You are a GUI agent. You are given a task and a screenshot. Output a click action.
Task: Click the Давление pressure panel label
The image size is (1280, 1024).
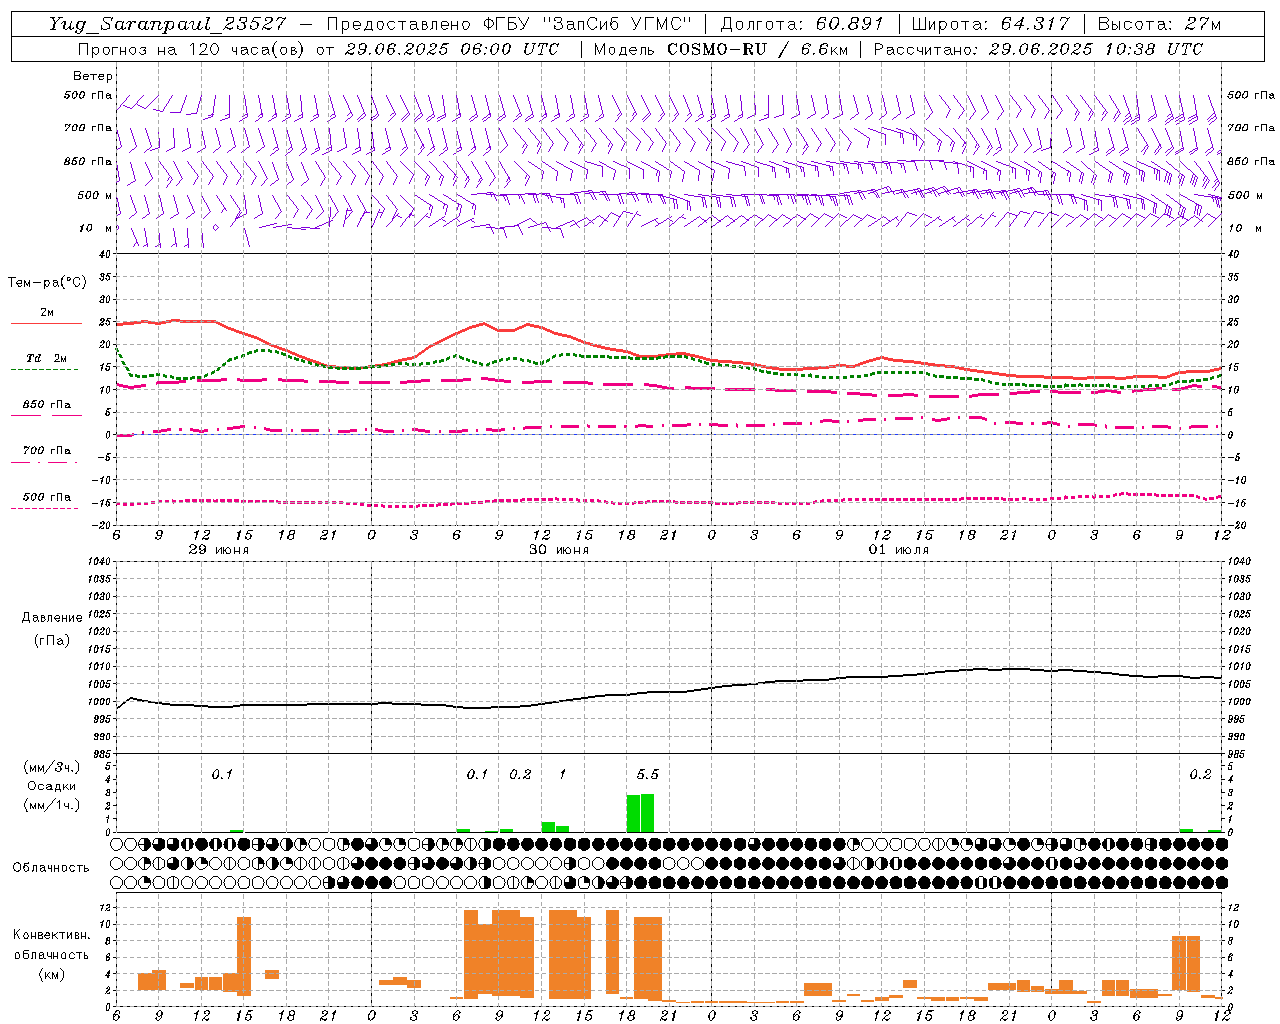point(52,618)
